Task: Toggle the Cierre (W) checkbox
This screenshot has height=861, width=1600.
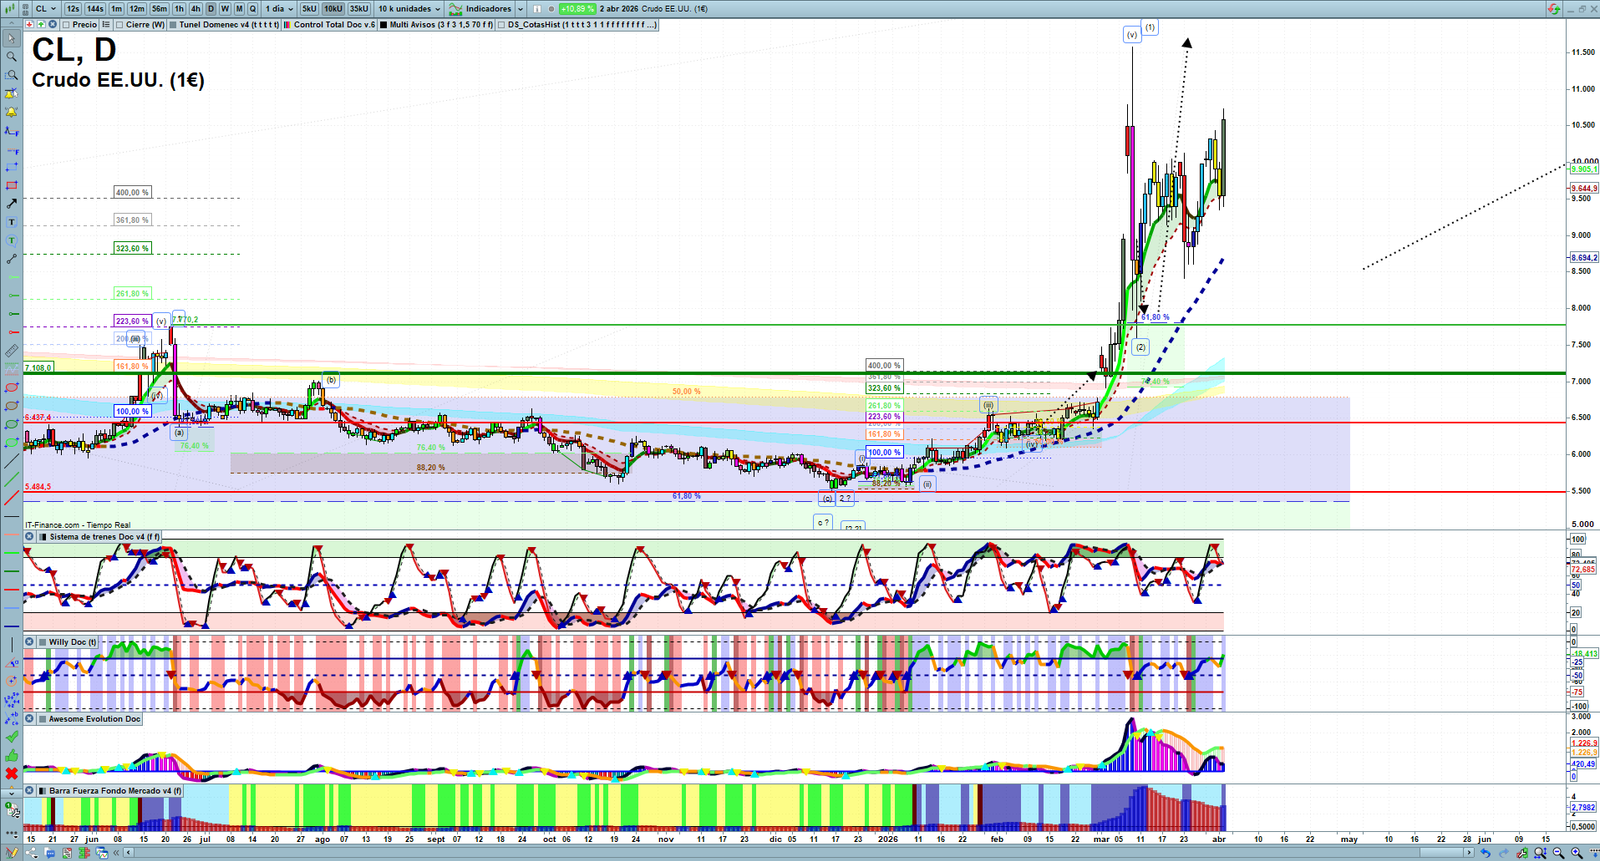Action: click(120, 25)
